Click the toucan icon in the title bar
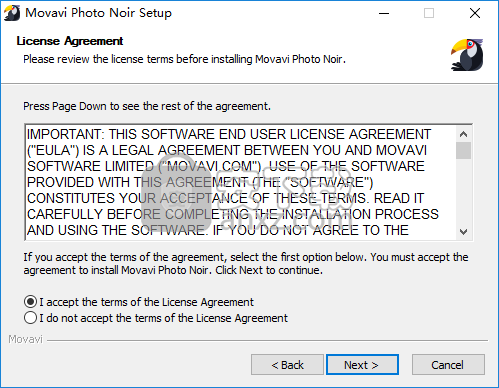The height and width of the screenshot is (388, 499). 12,13
